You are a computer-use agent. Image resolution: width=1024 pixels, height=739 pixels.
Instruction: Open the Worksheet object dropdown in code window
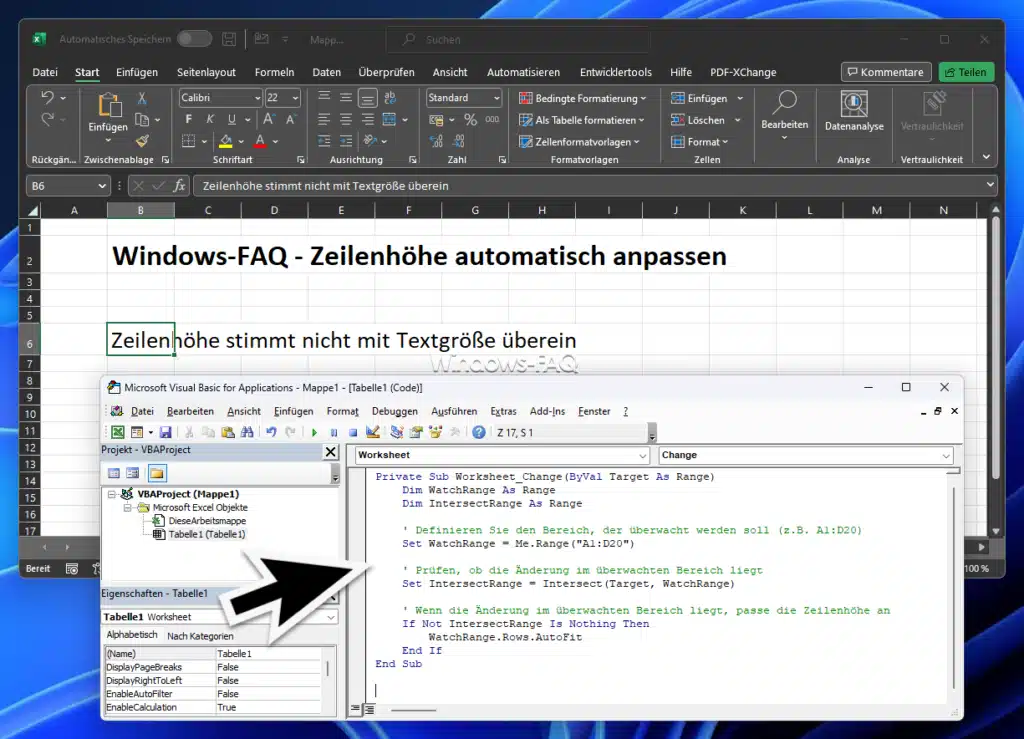642,455
